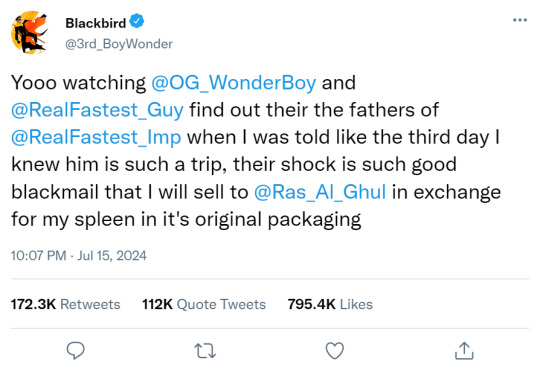
Task: Open the three-dot more options menu
Action: (x=520, y=20)
